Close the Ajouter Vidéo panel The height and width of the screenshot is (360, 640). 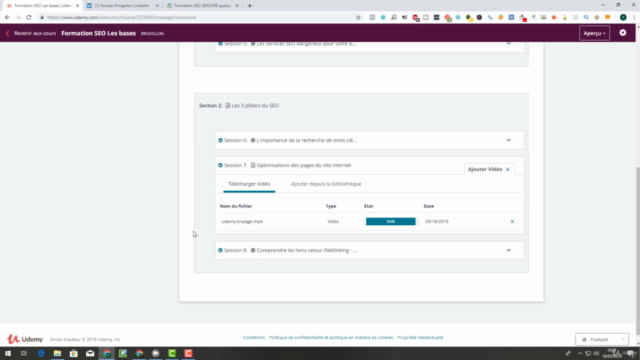(x=508, y=169)
